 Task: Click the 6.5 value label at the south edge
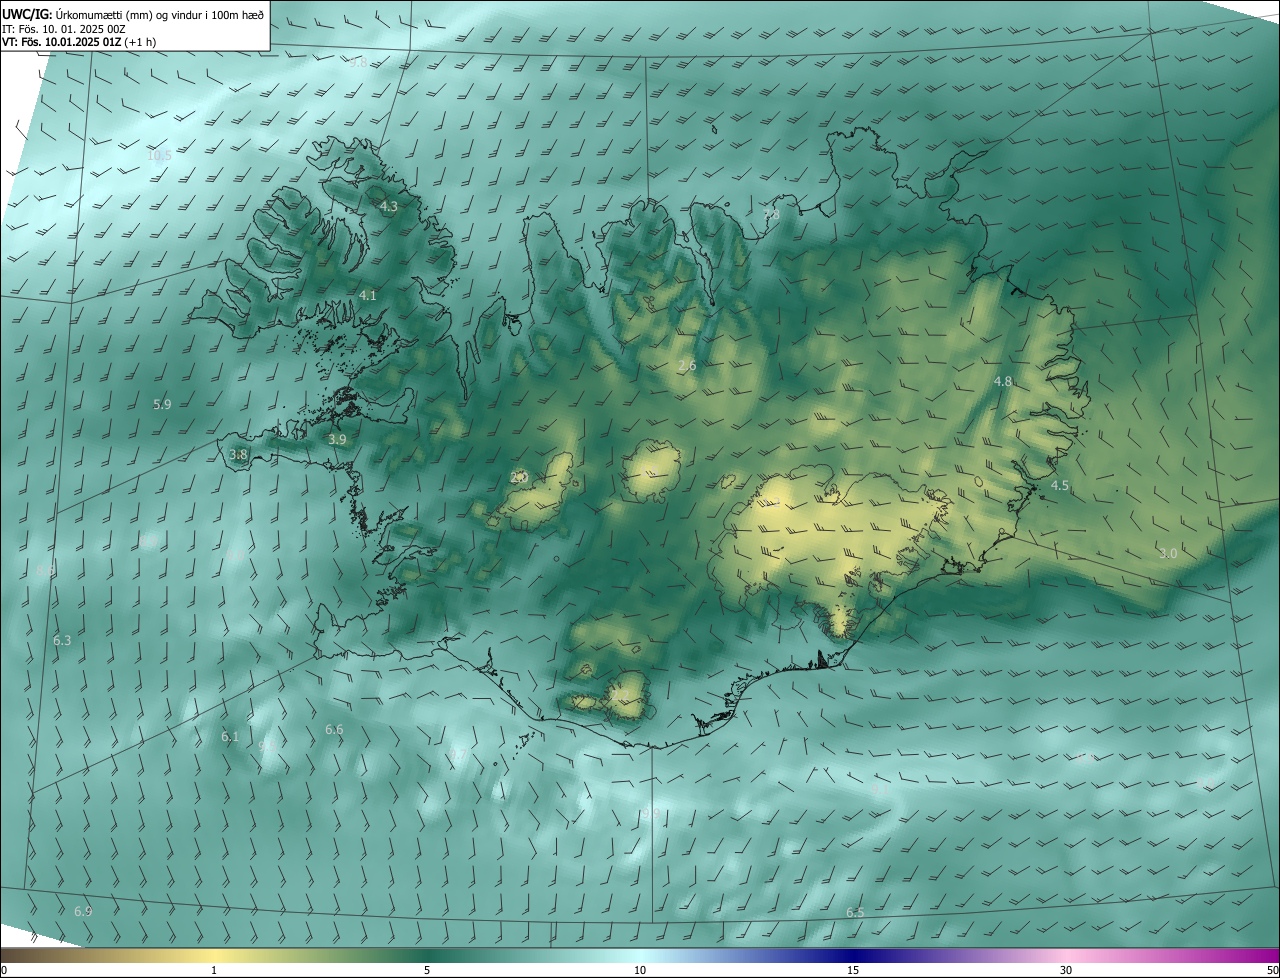click(x=855, y=912)
